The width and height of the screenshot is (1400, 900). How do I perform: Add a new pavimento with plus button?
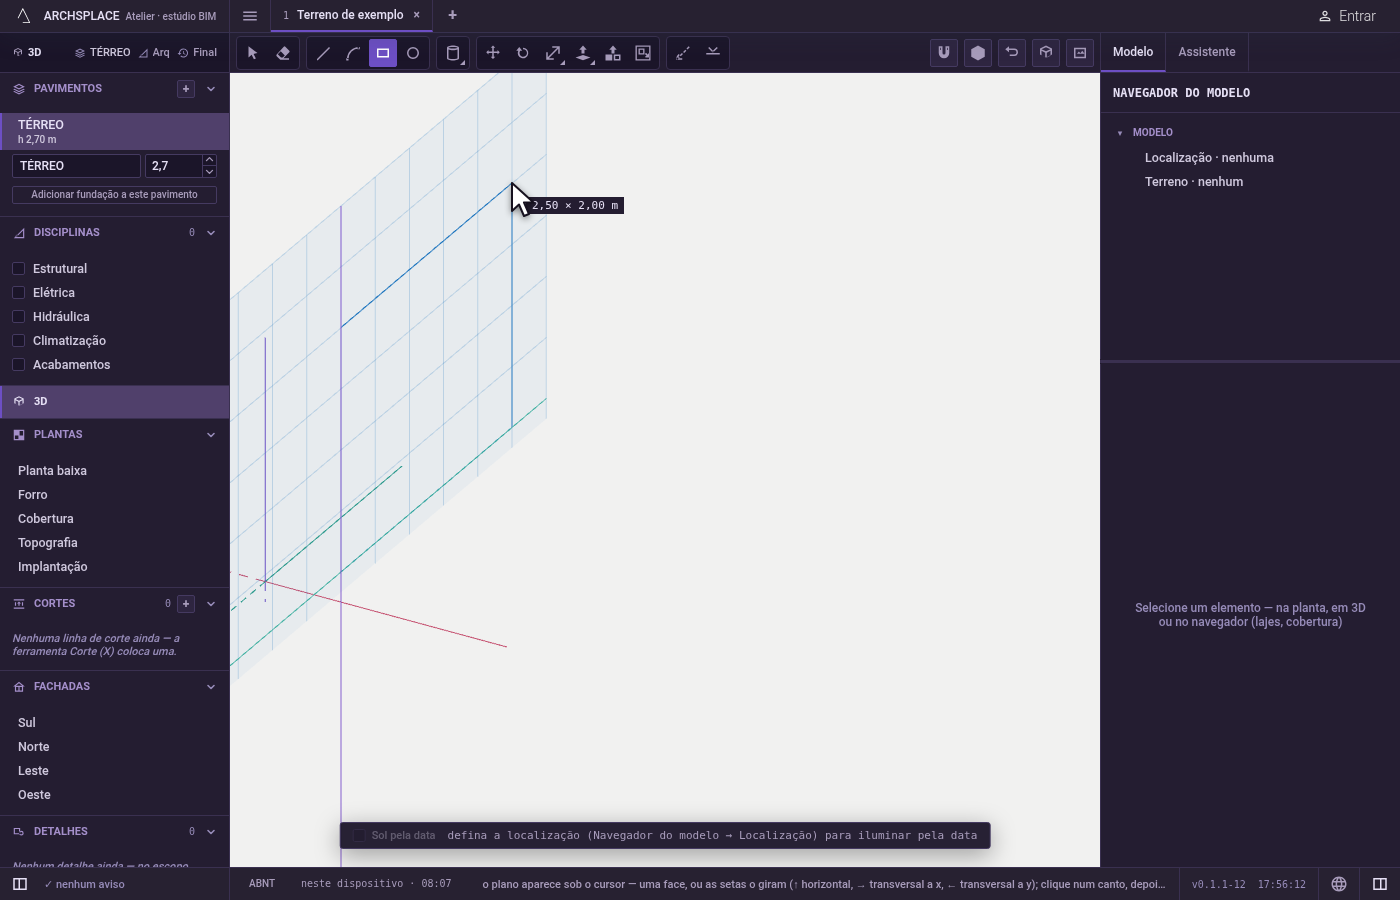point(186,89)
